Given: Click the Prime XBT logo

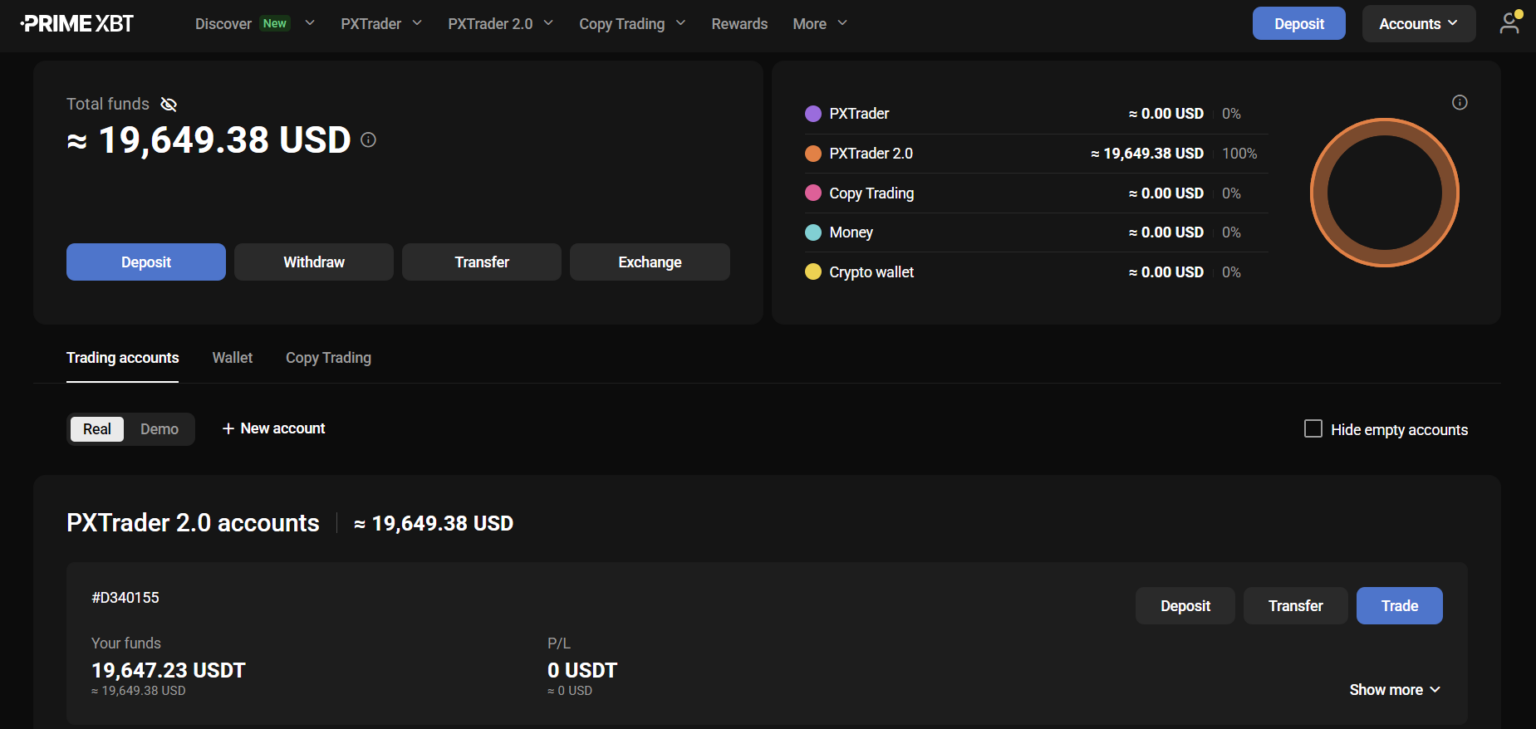Looking at the screenshot, I should [x=77, y=23].
